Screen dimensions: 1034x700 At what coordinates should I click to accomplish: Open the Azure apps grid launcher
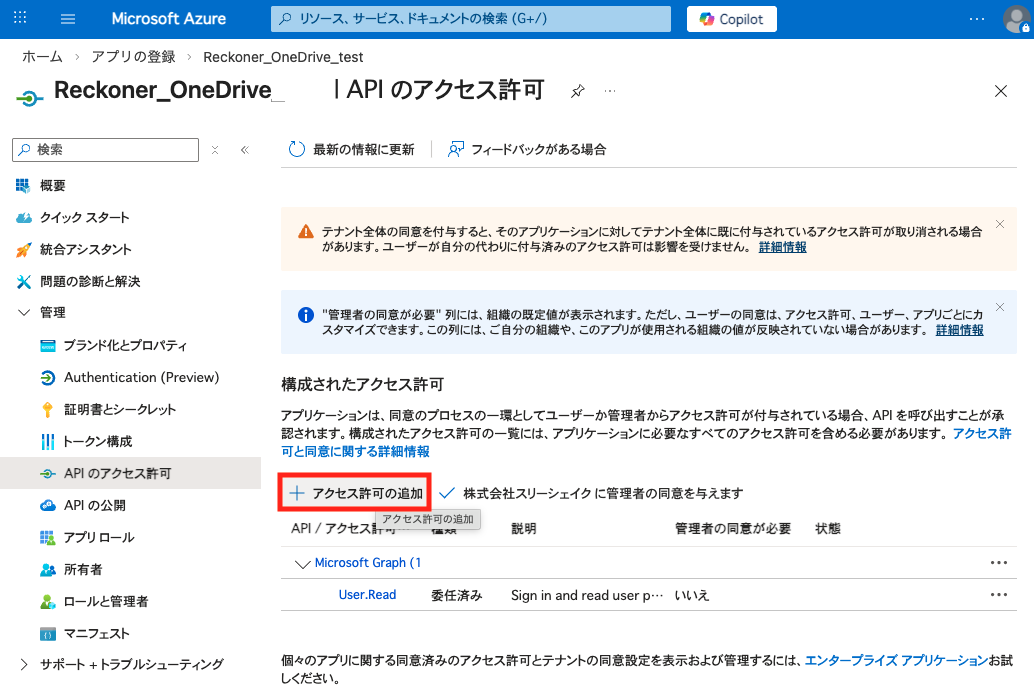(20, 18)
